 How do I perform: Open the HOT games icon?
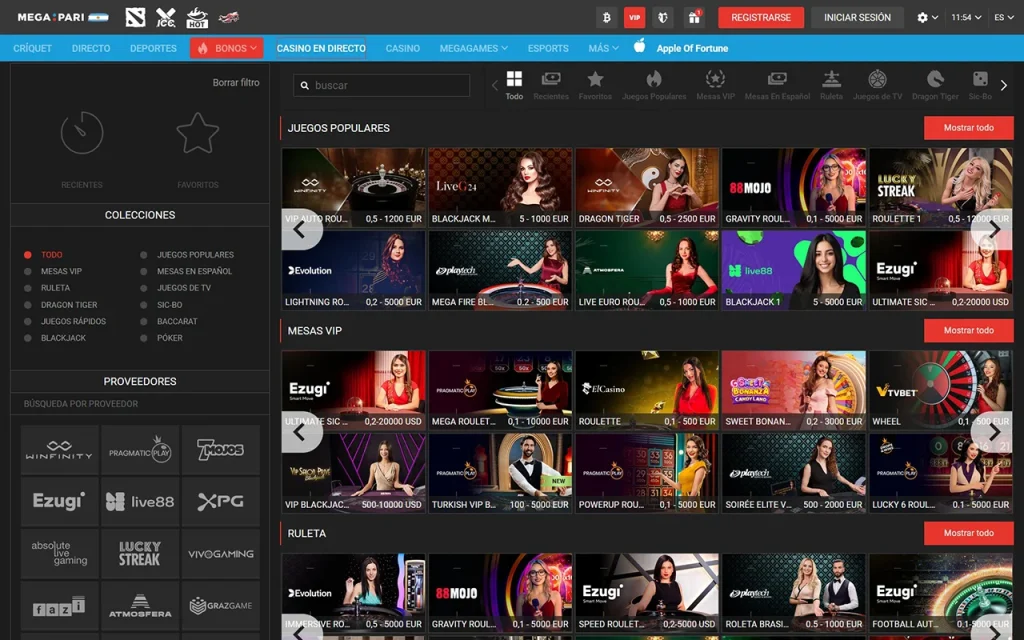coord(197,18)
